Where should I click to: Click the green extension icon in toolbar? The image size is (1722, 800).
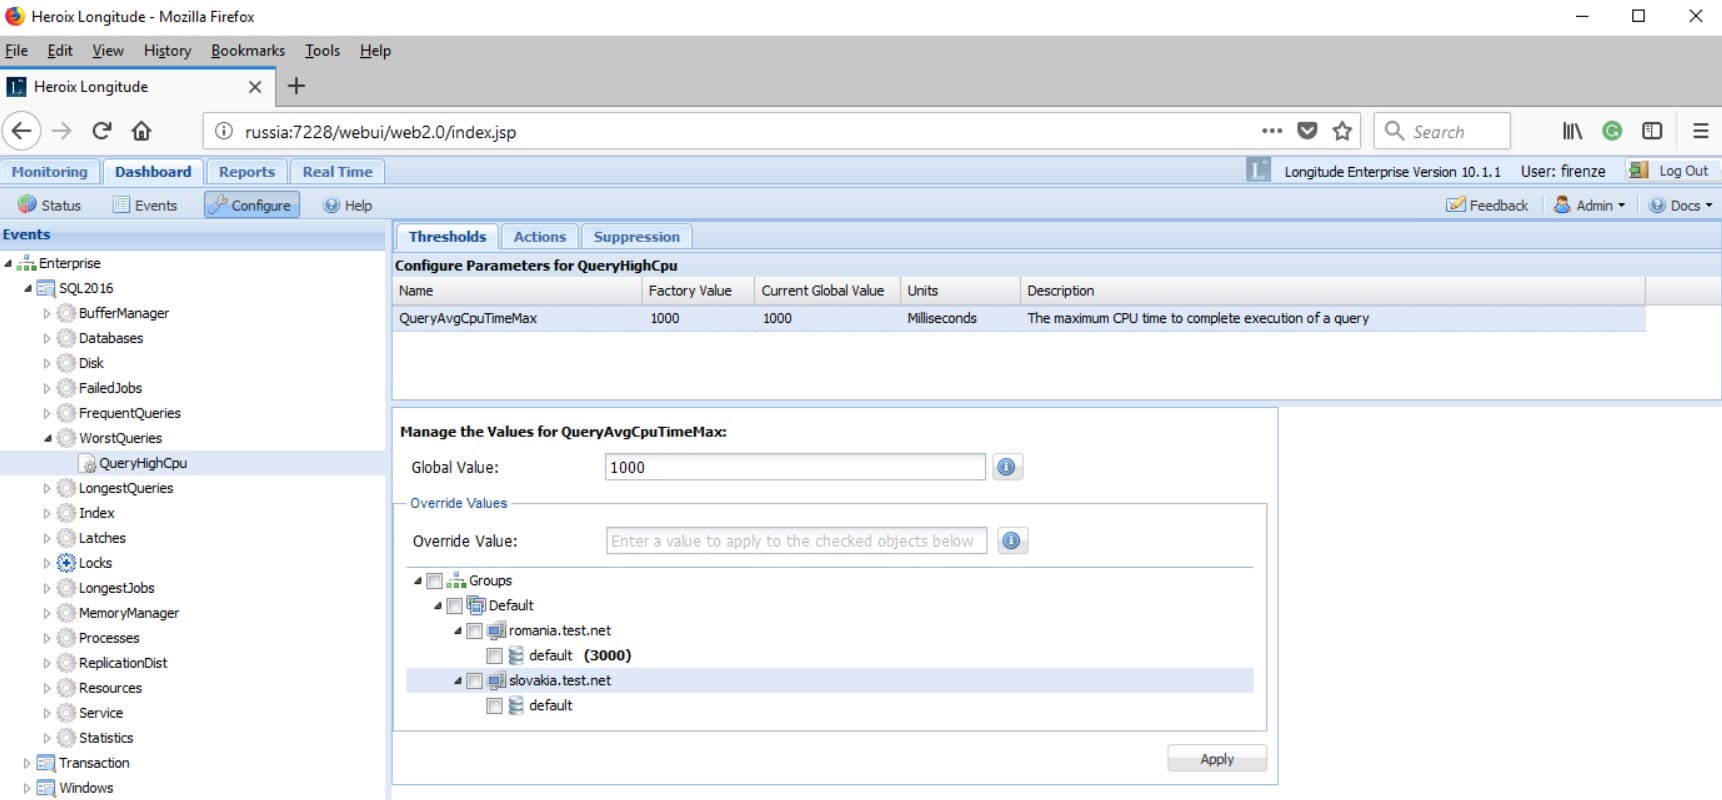tap(1612, 131)
